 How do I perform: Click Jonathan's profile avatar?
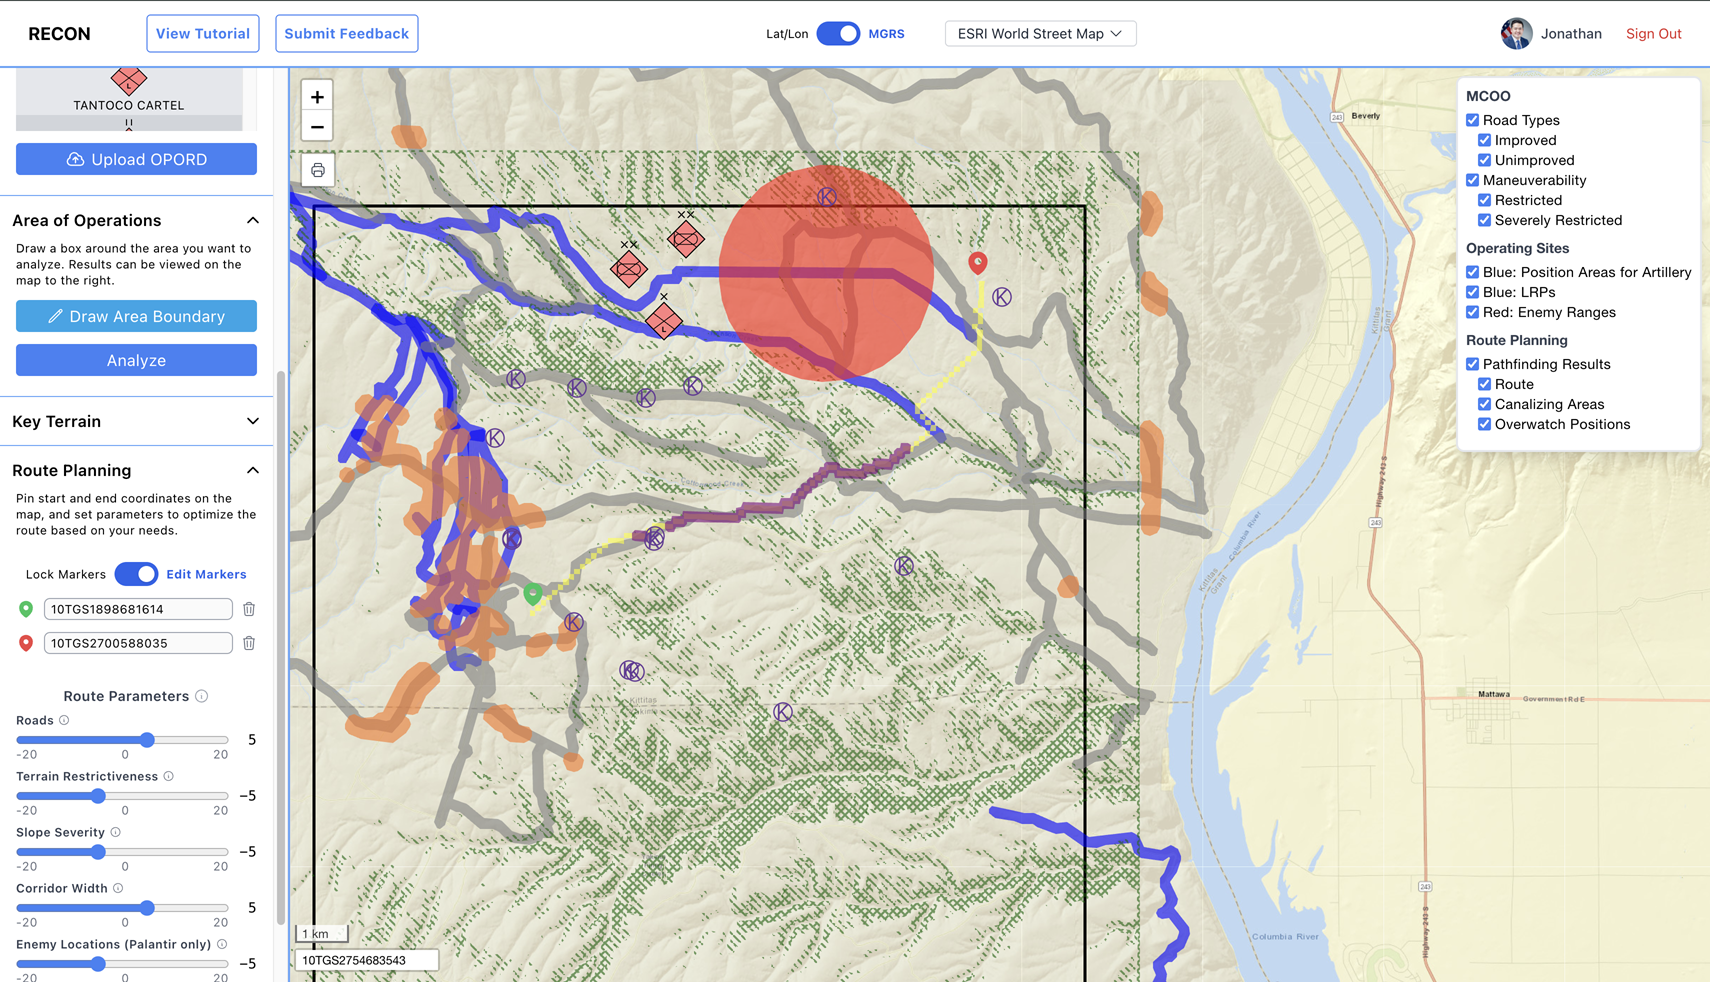[x=1516, y=33]
